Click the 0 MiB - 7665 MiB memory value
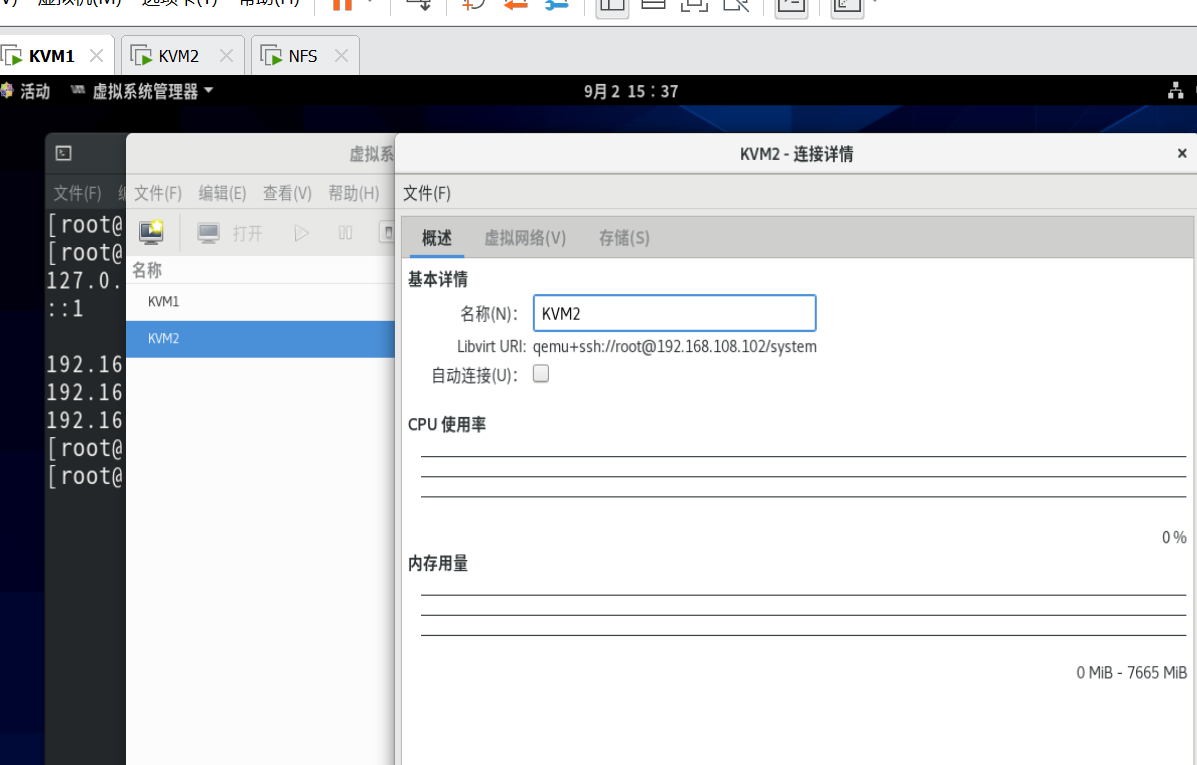The image size is (1197, 765). click(x=1131, y=673)
